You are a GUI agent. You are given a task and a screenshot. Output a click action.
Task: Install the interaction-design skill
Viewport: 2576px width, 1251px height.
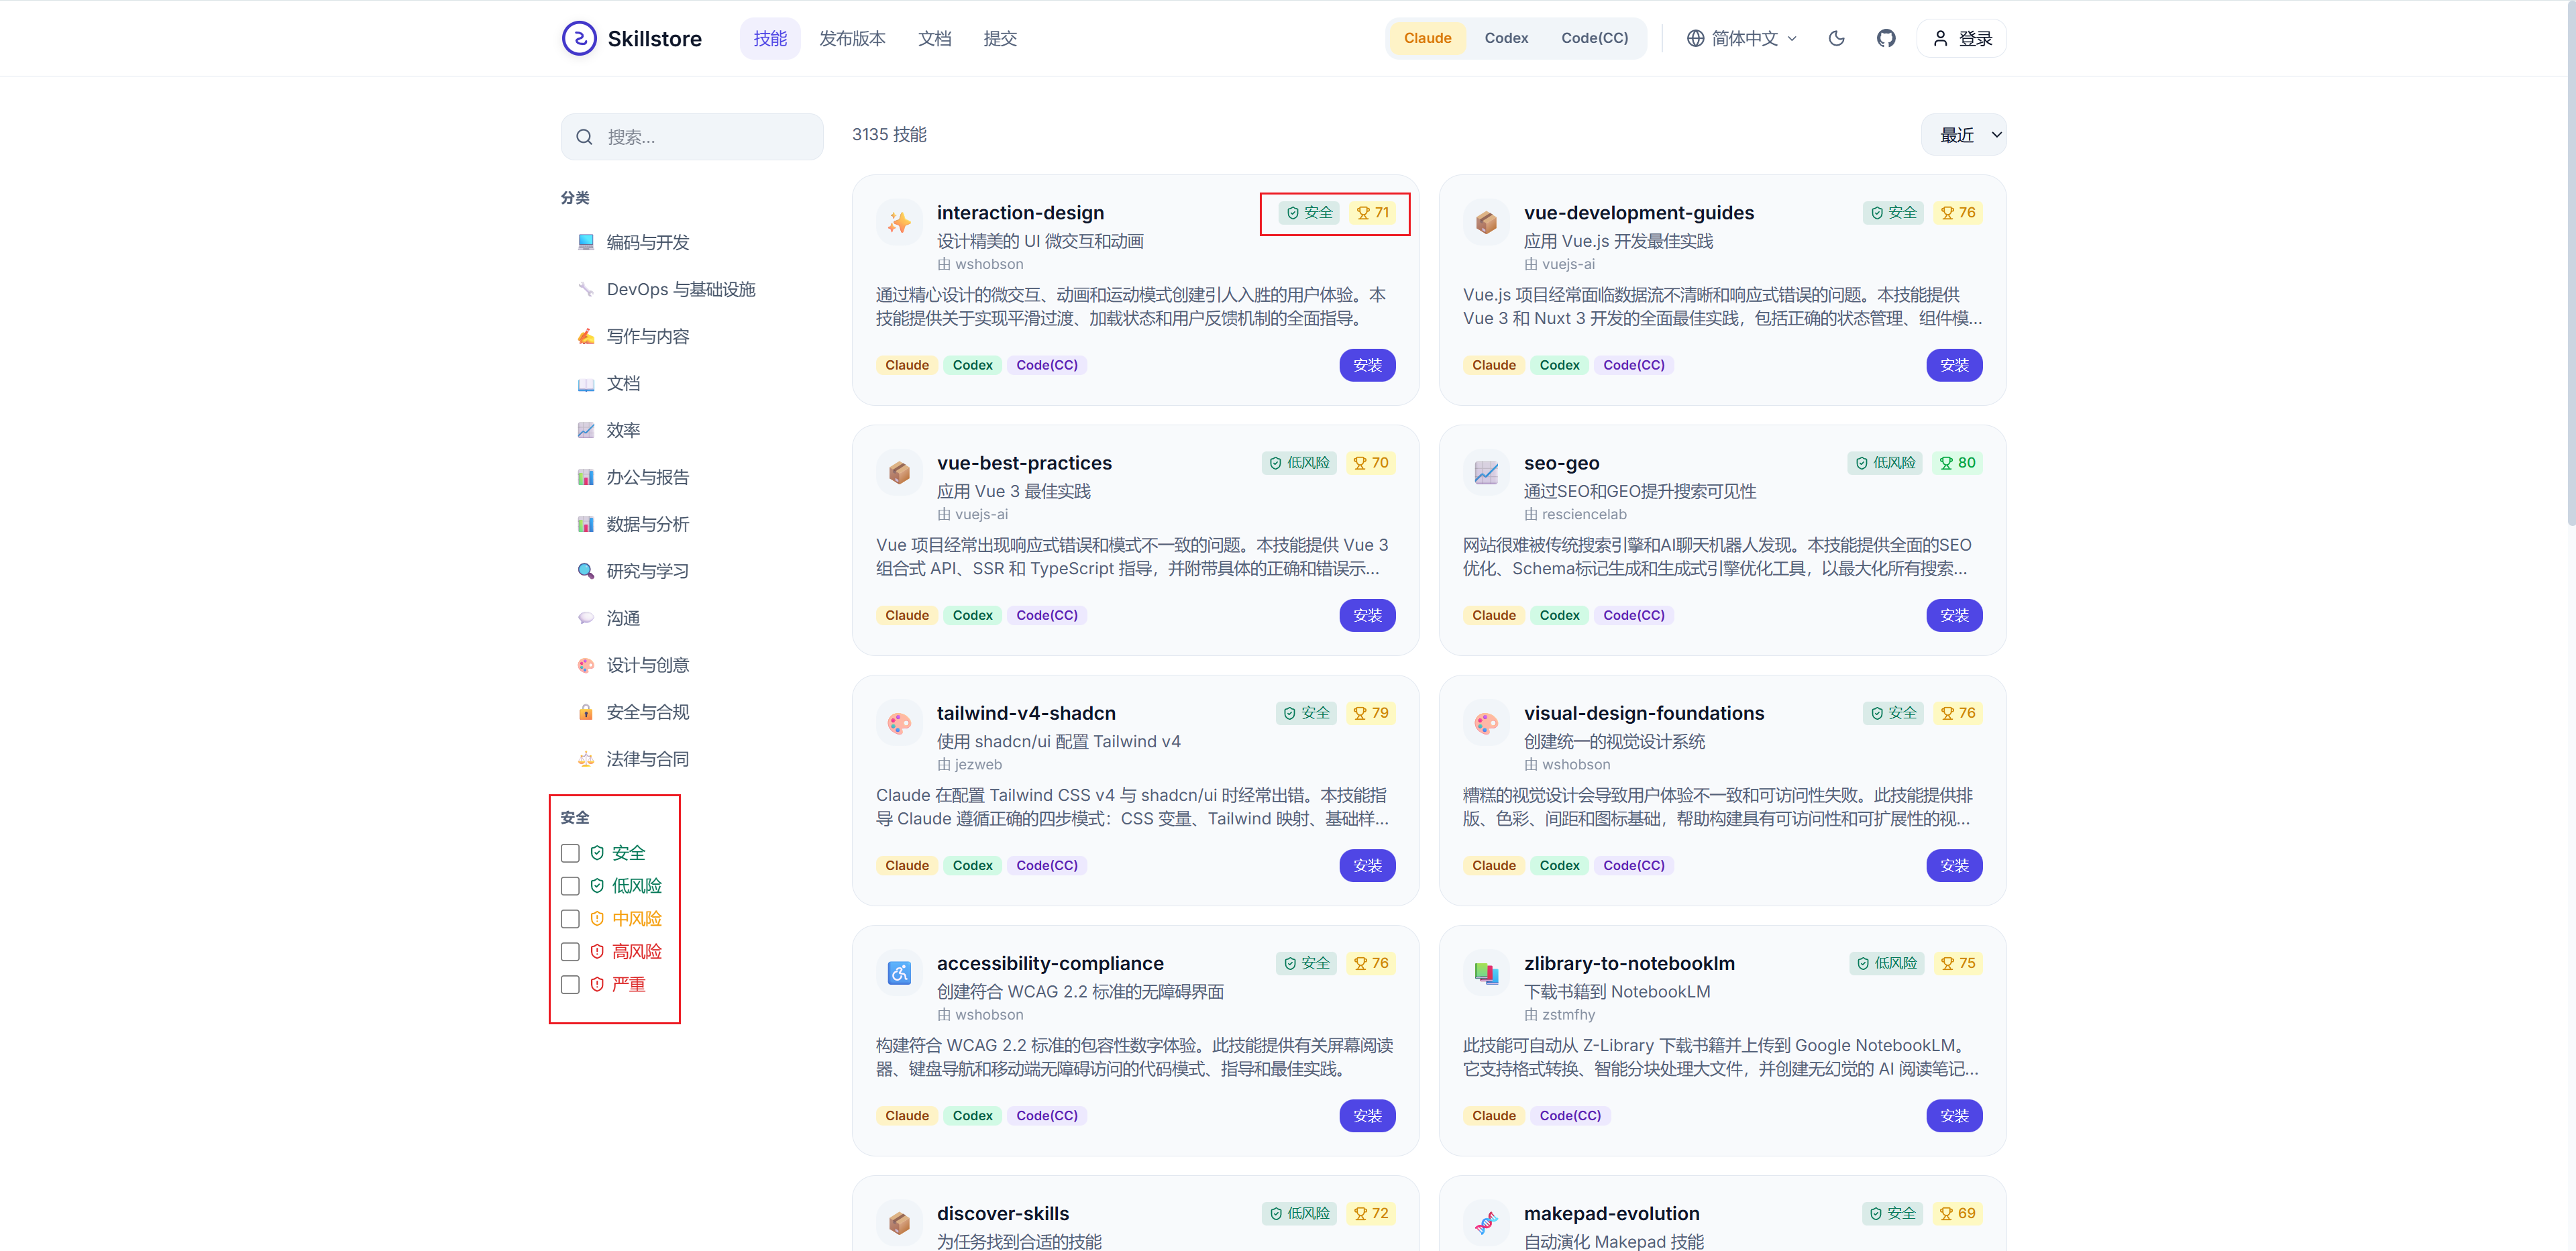tap(1367, 366)
